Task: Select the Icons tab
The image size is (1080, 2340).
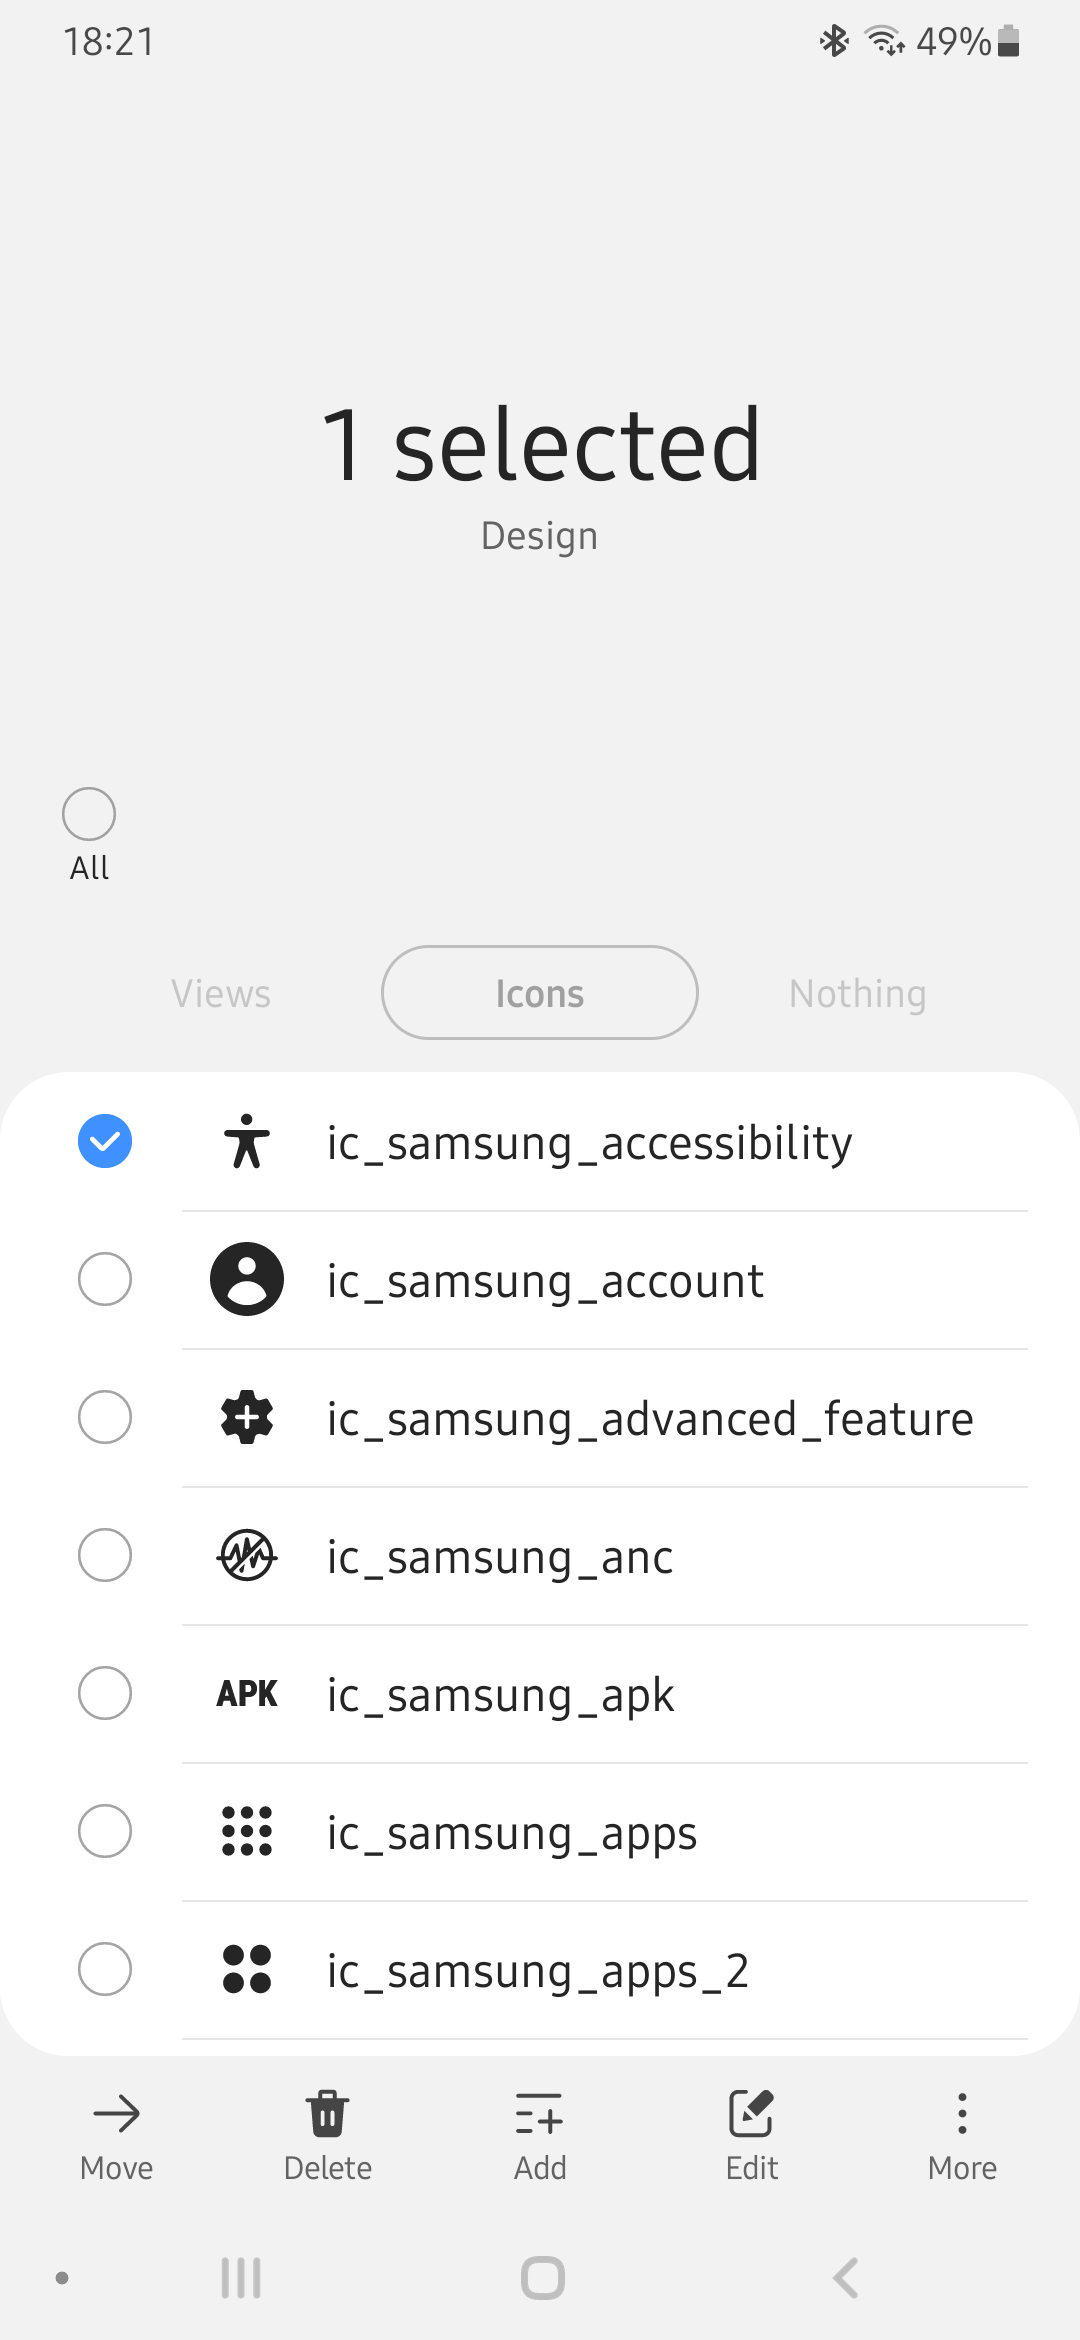Action: coord(540,993)
